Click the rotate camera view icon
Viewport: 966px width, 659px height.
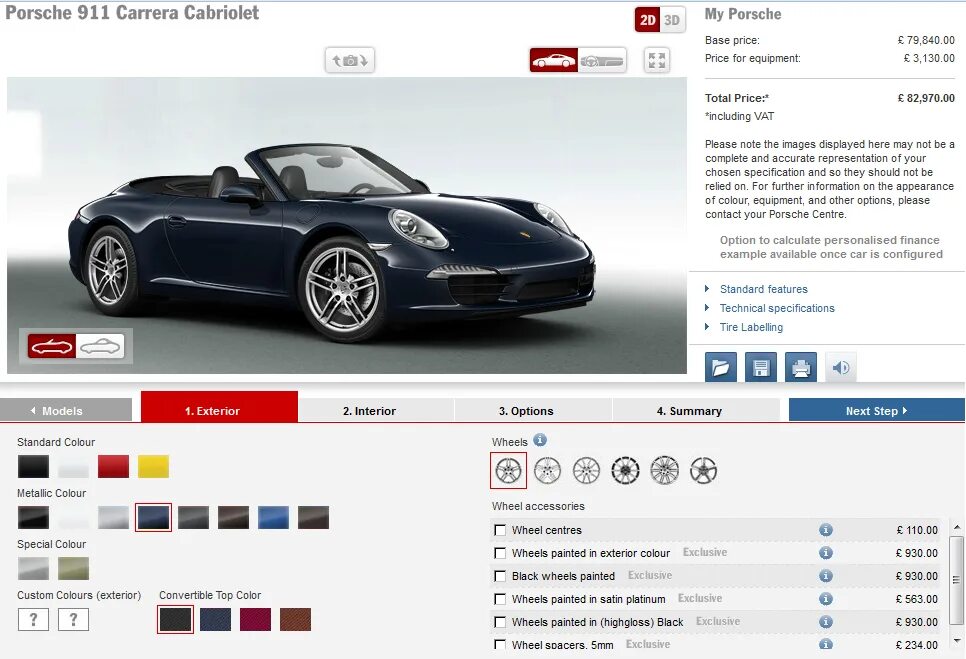350,60
